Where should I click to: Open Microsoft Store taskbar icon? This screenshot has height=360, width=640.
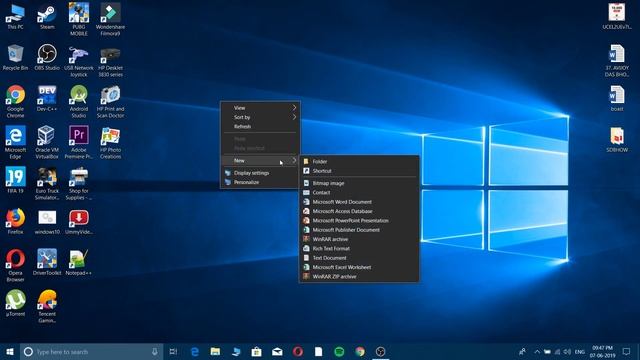256,351
